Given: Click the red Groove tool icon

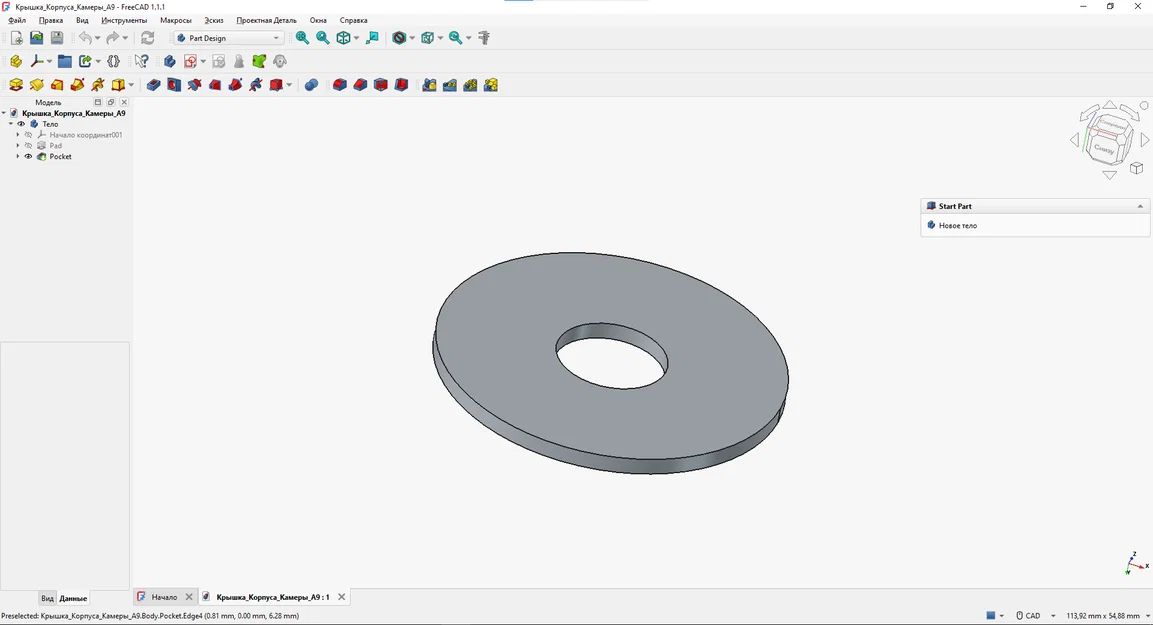Looking at the screenshot, I should [194, 85].
